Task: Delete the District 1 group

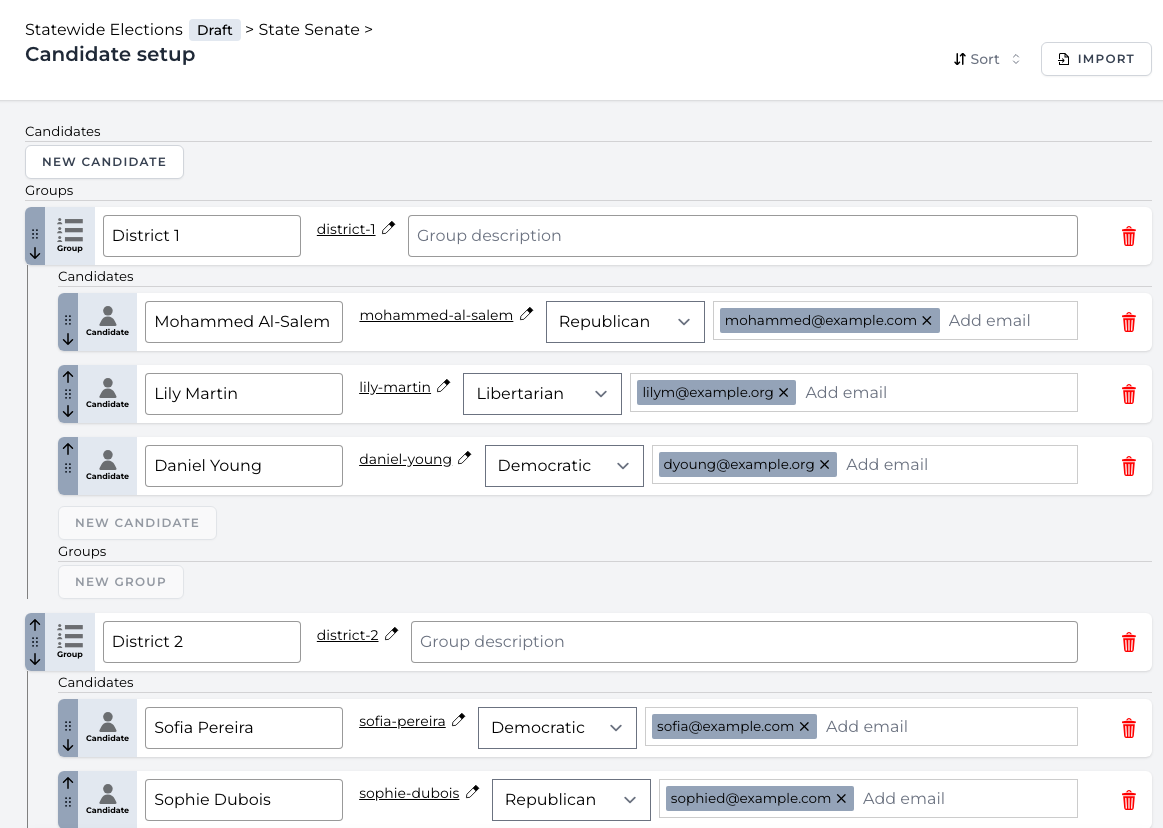Action: coord(1129,236)
